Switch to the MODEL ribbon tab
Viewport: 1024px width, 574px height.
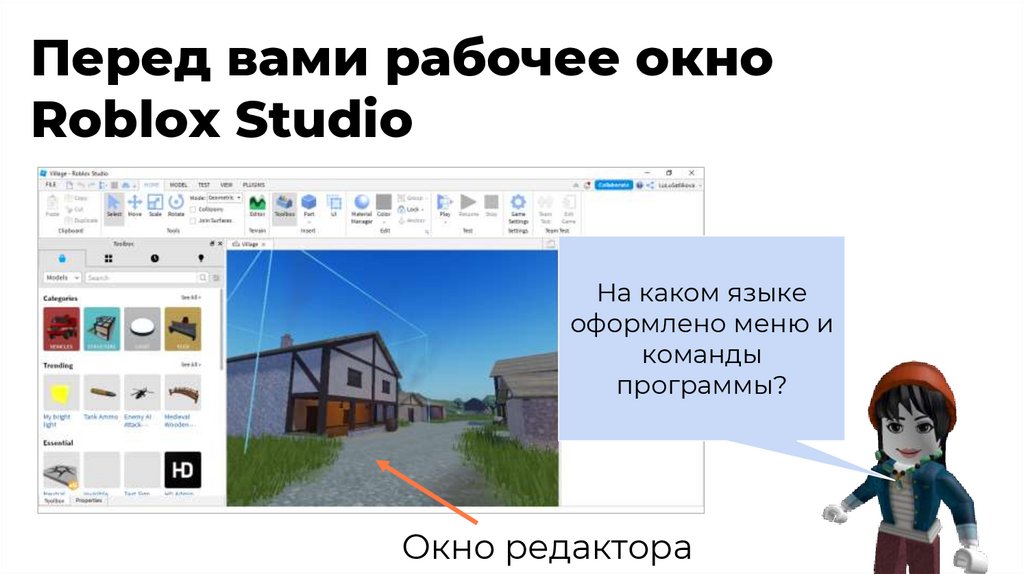pos(178,185)
